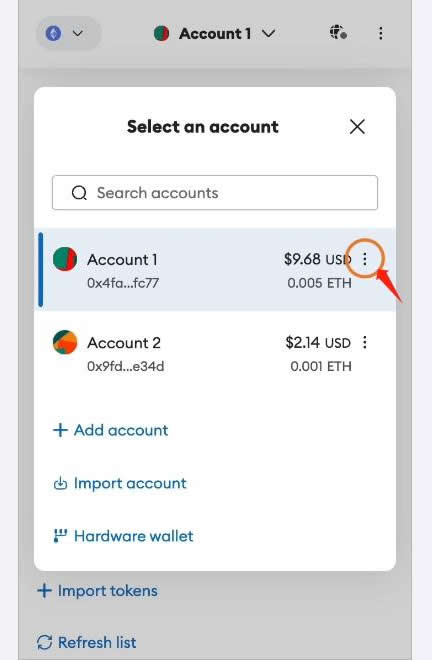Open the Ethereum network selector icon
This screenshot has width=432, height=660.
[x=53, y=33]
